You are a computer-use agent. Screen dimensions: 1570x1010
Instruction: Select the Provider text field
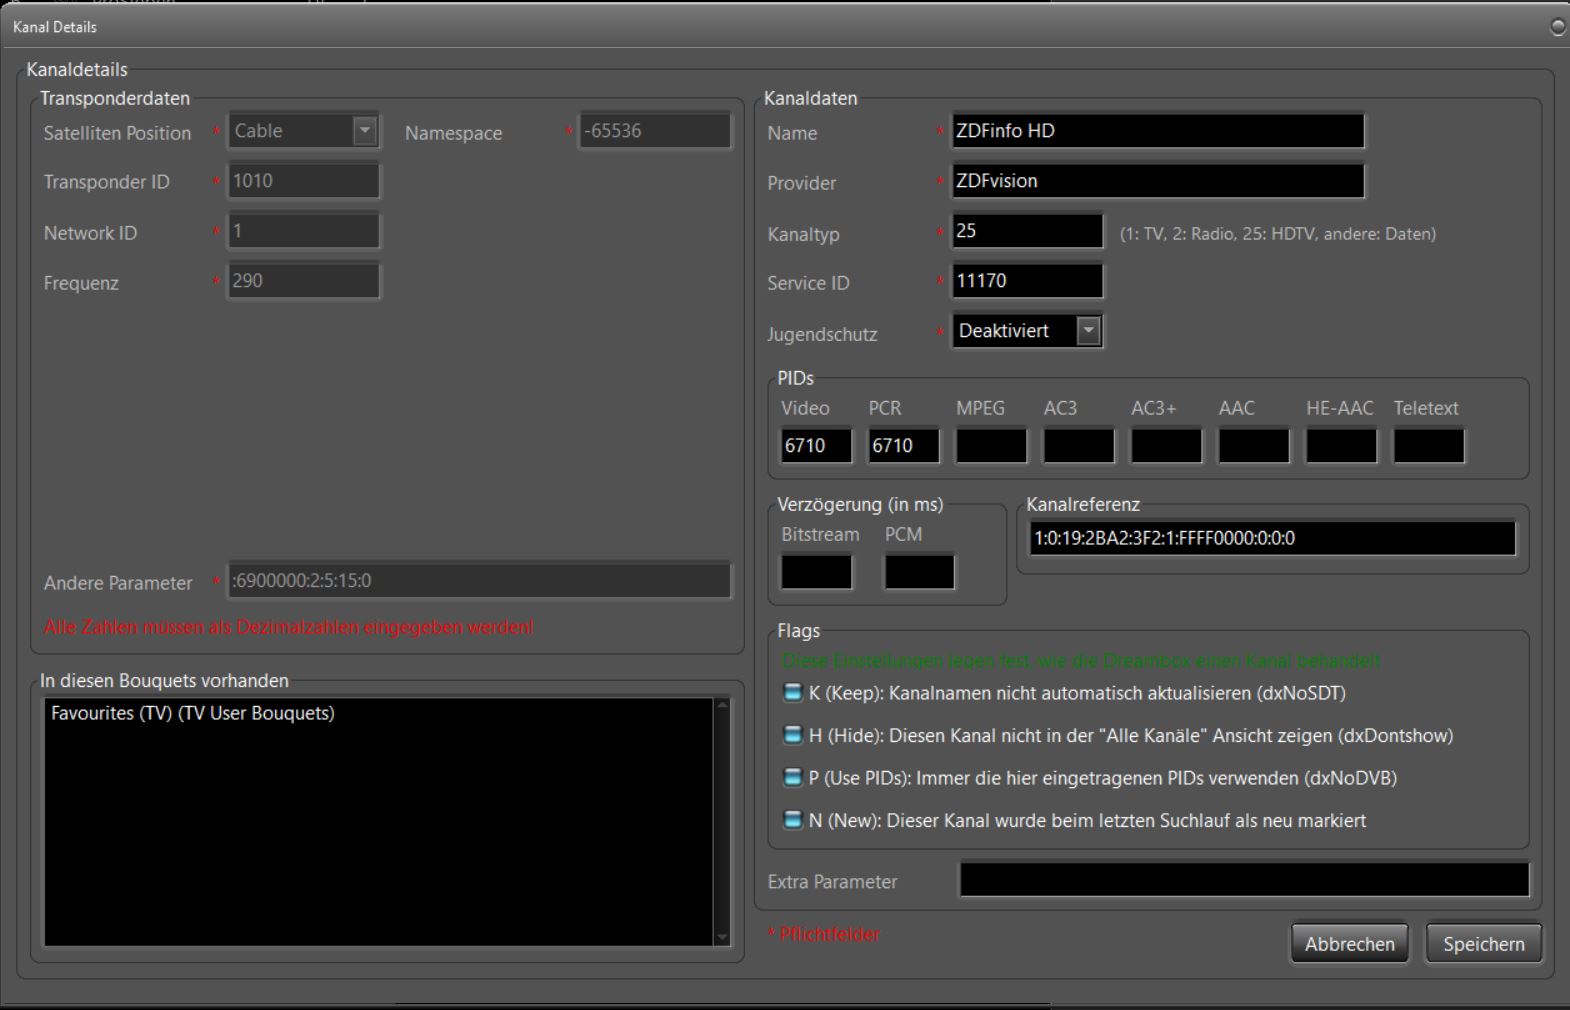point(1157,181)
